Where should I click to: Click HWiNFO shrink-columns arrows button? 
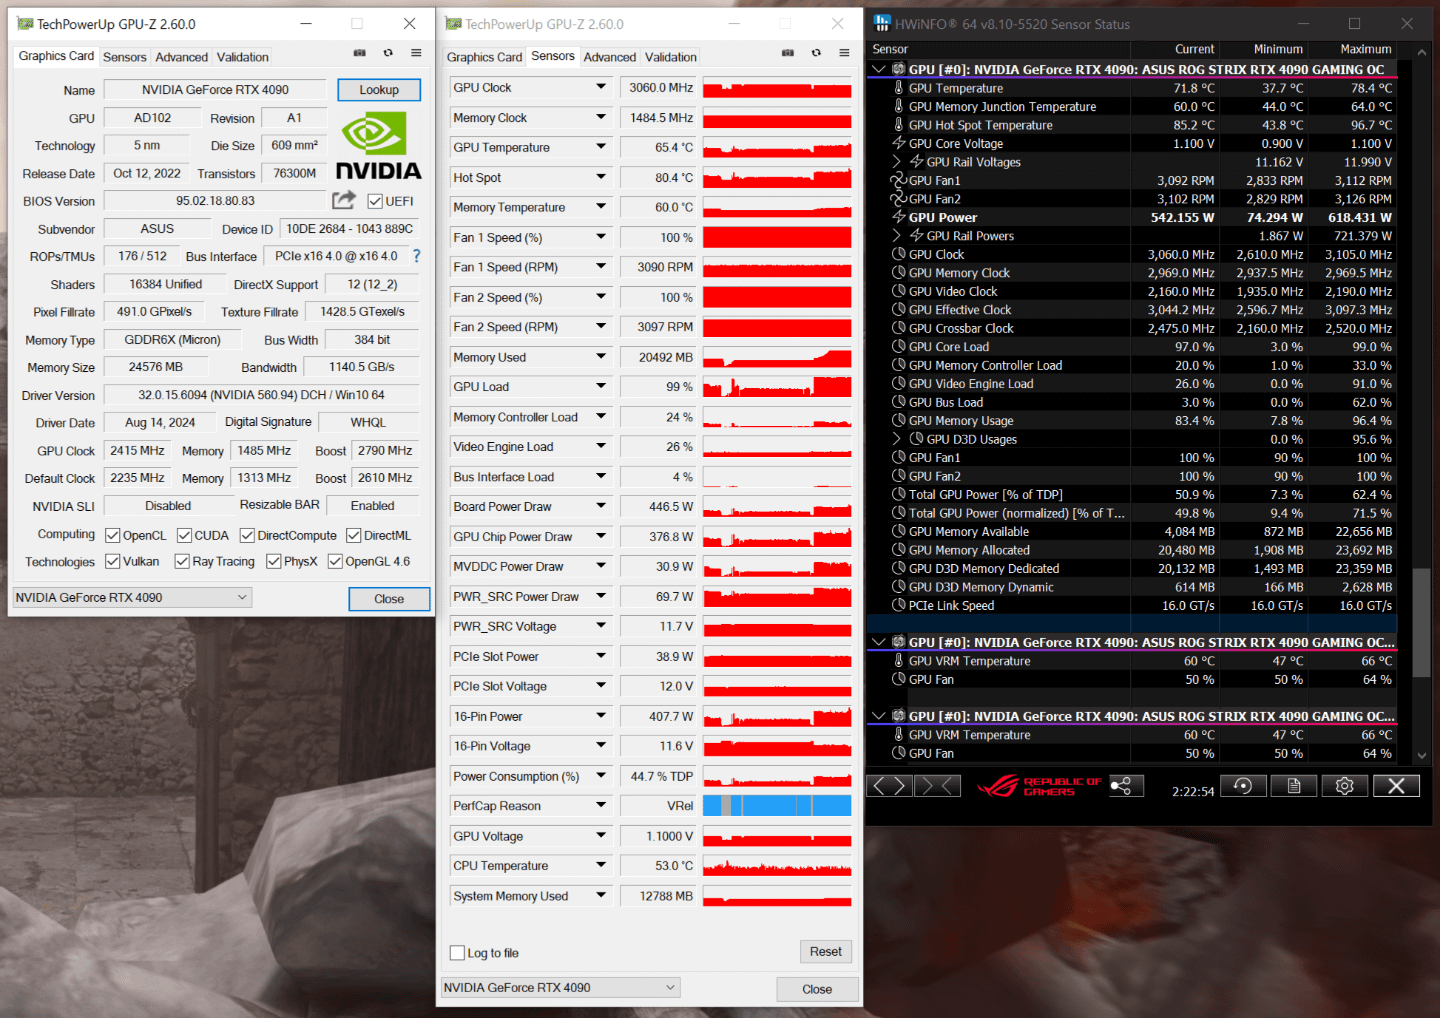[x=938, y=786]
